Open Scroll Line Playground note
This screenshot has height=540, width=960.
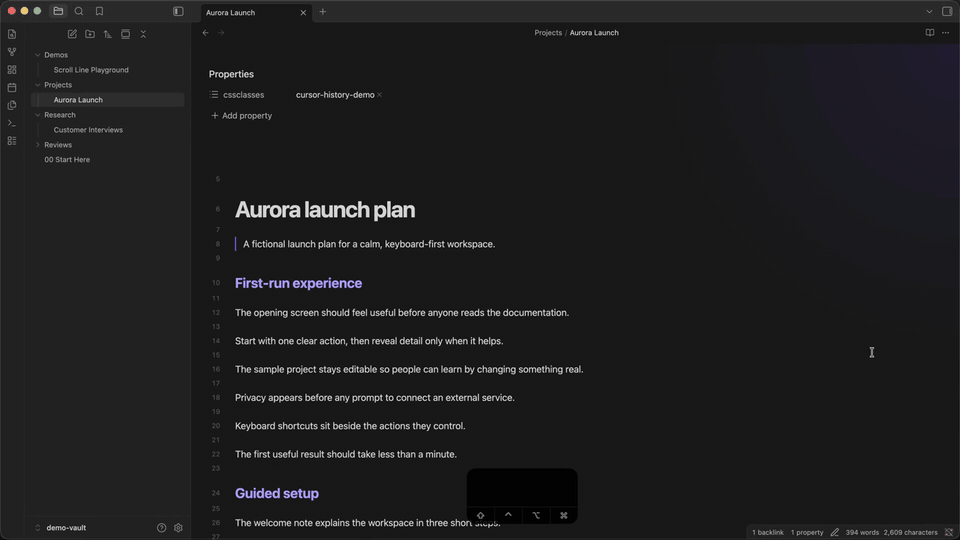[91, 70]
